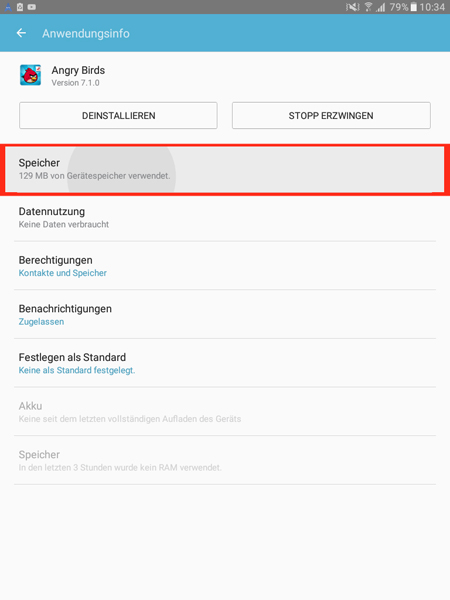Open the Berechtigungen settings entry
Screen dimensions: 450x600
pyautogui.click(x=225, y=266)
